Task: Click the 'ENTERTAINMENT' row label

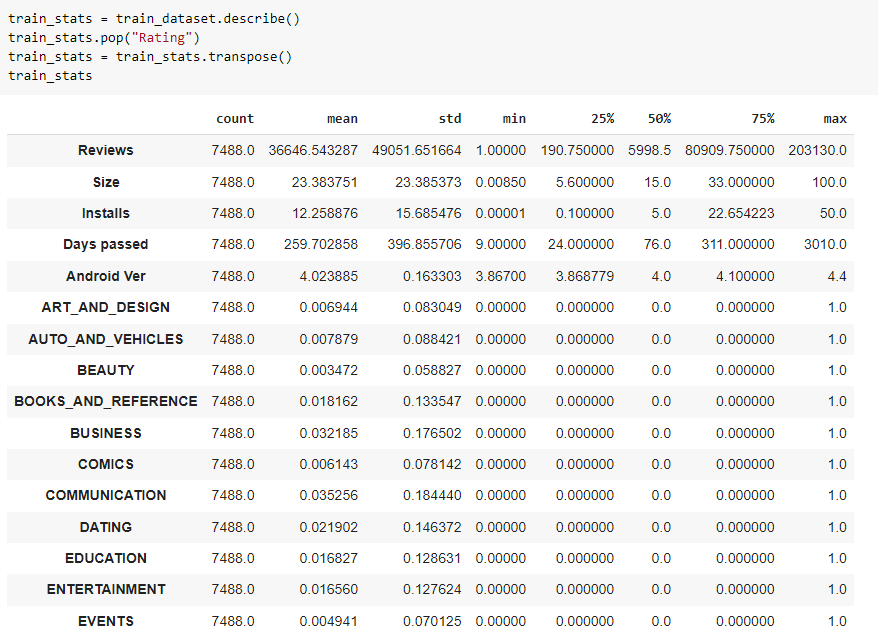Action: tap(106, 590)
